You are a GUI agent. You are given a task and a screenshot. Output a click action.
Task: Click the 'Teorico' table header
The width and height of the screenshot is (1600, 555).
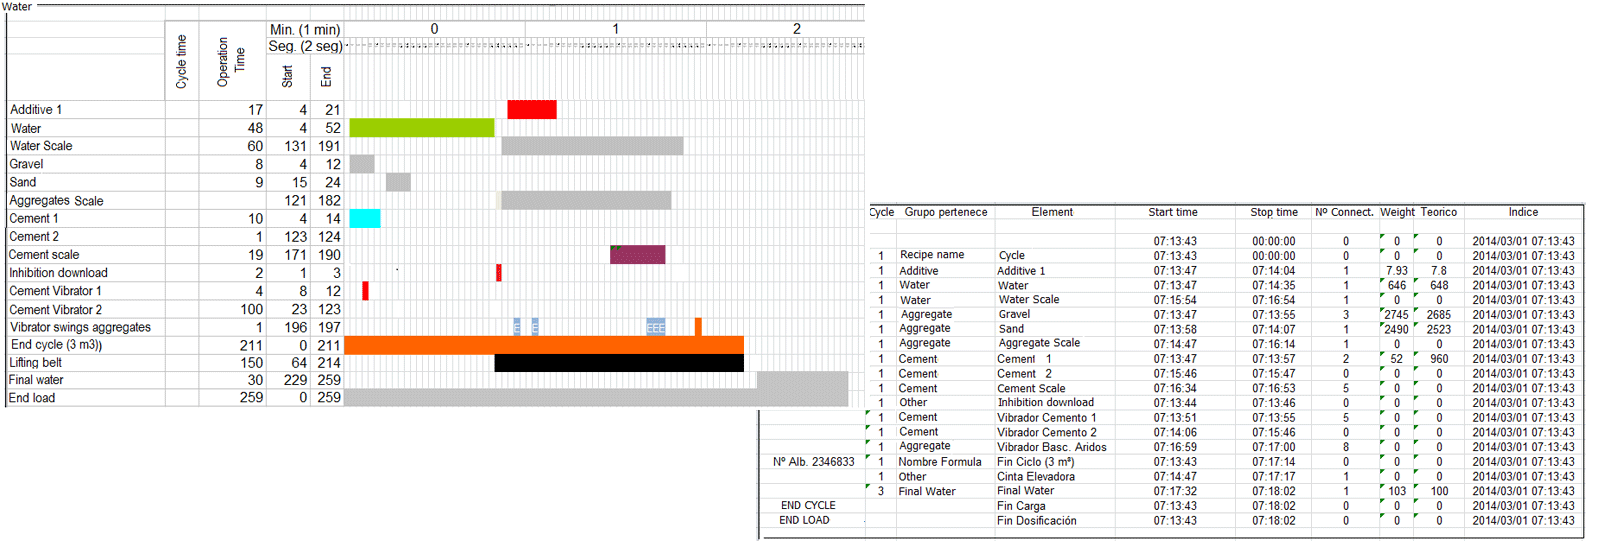pyautogui.click(x=1439, y=212)
